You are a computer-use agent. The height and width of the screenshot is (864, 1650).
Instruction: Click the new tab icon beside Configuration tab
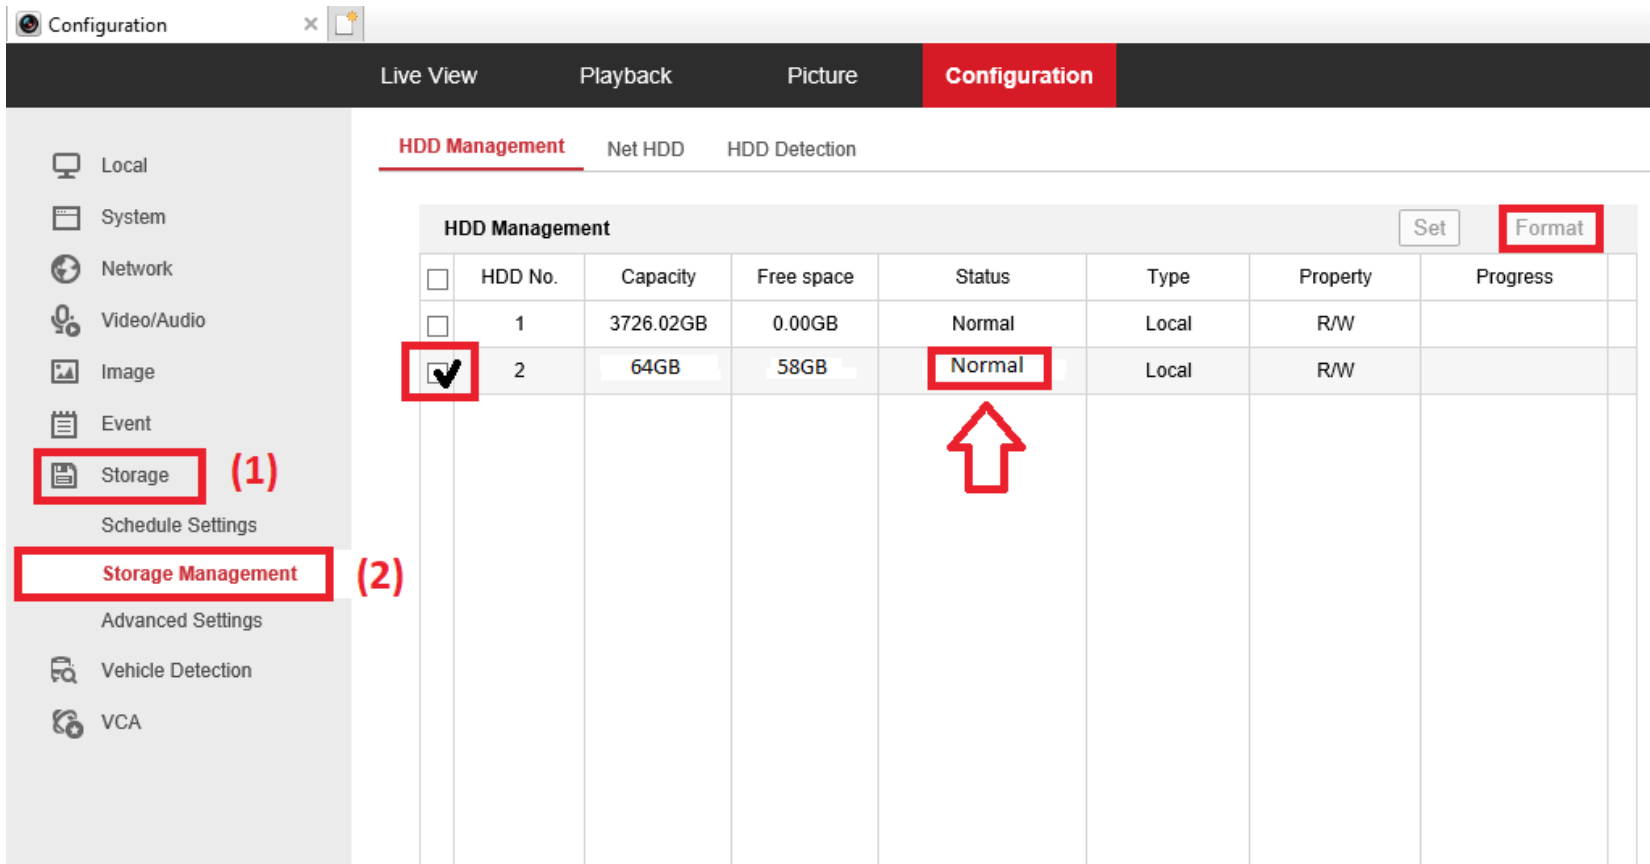pyautogui.click(x=346, y=23)
